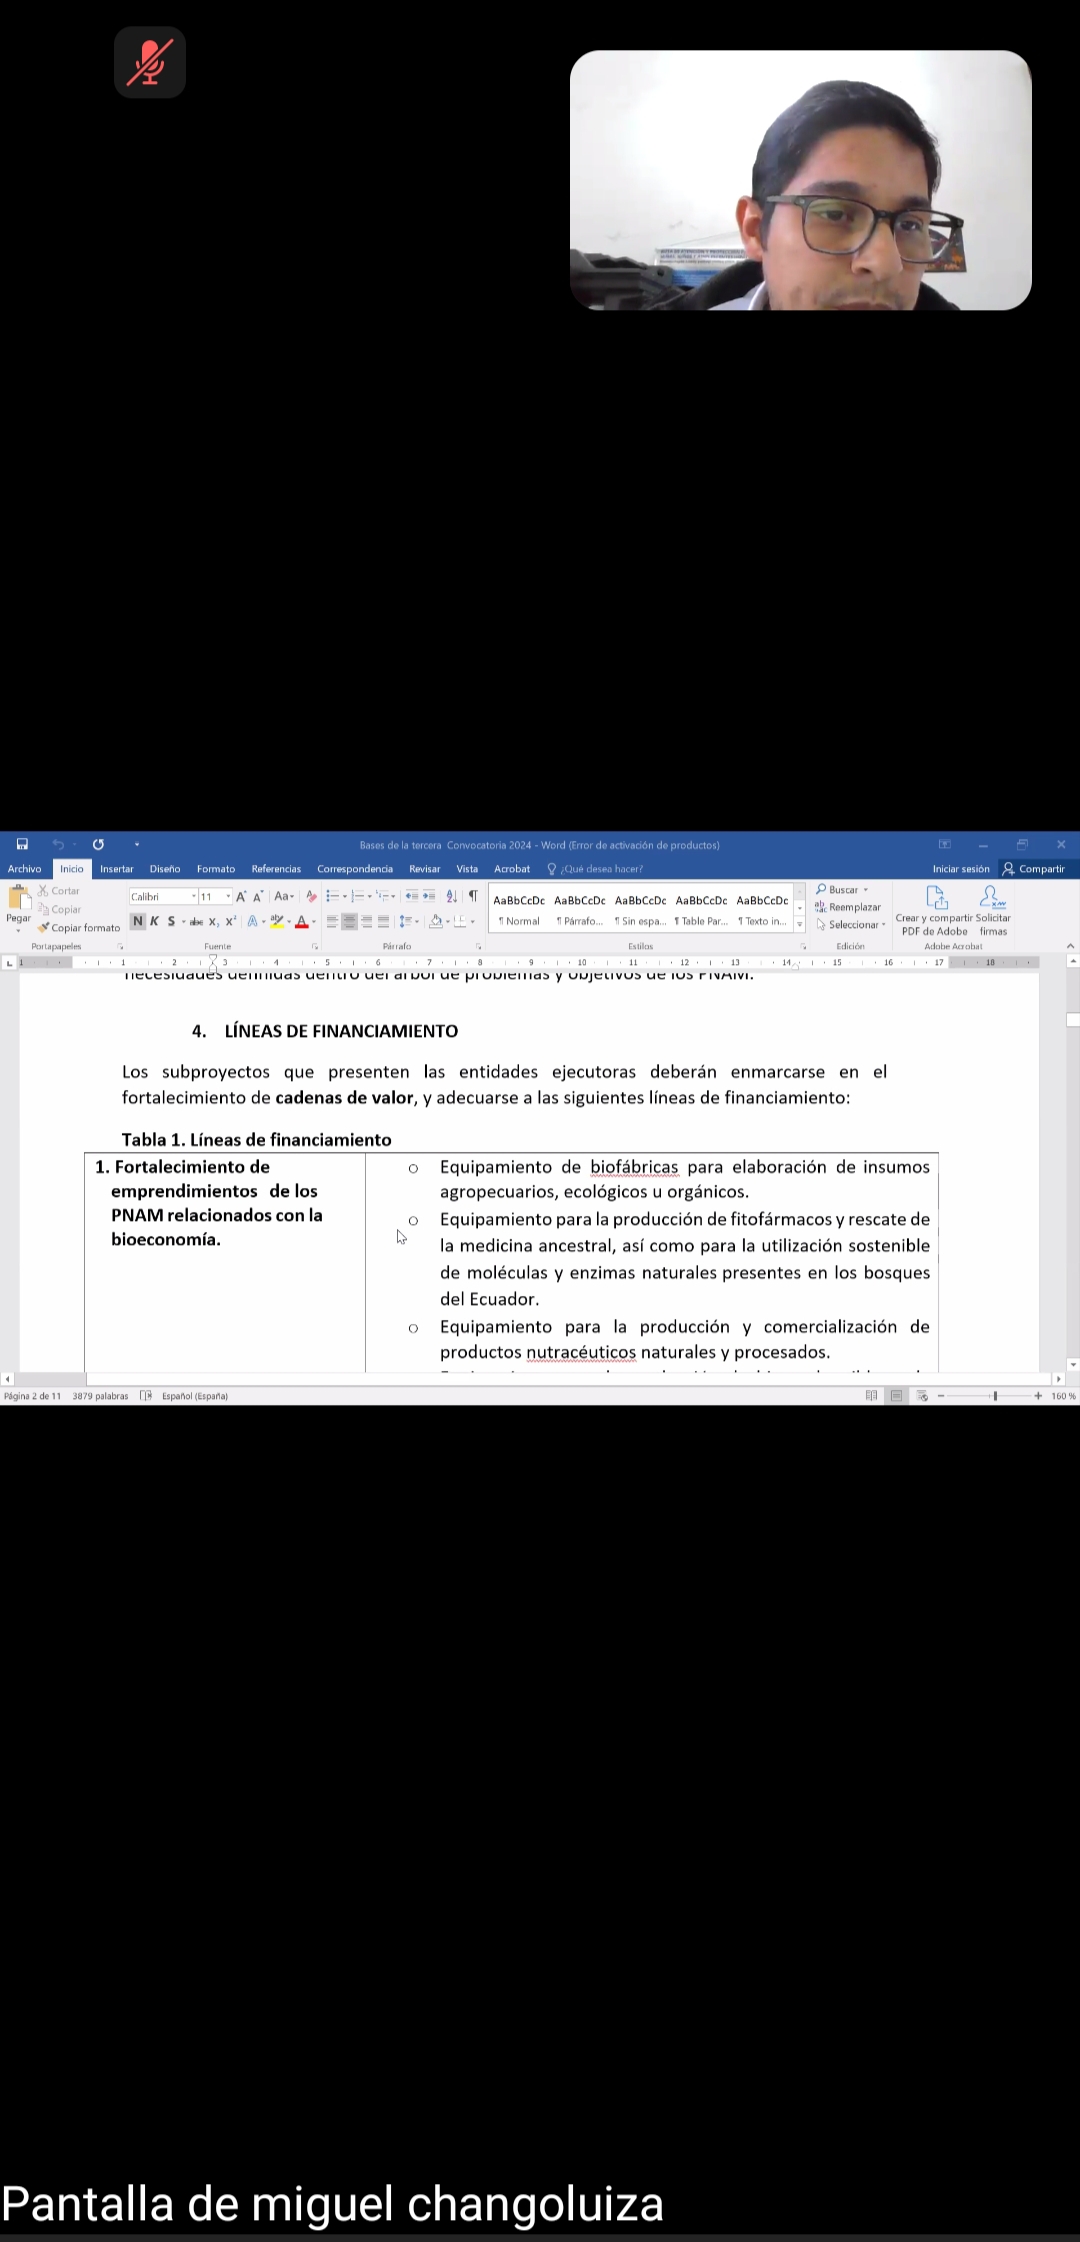Click the Save icon in the title bar

22,844
